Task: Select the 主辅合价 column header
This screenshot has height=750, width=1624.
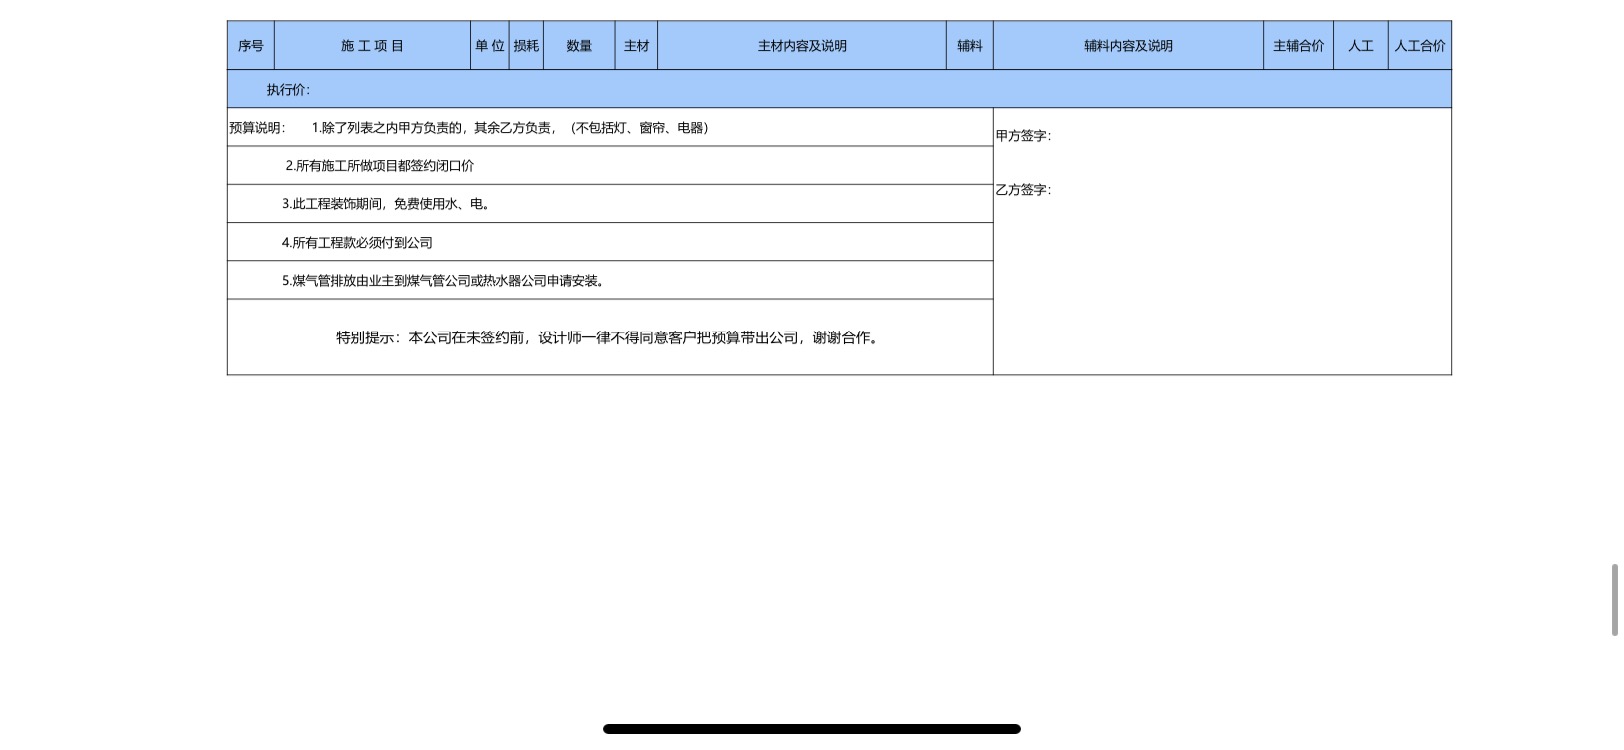Action: (1298, 46)
